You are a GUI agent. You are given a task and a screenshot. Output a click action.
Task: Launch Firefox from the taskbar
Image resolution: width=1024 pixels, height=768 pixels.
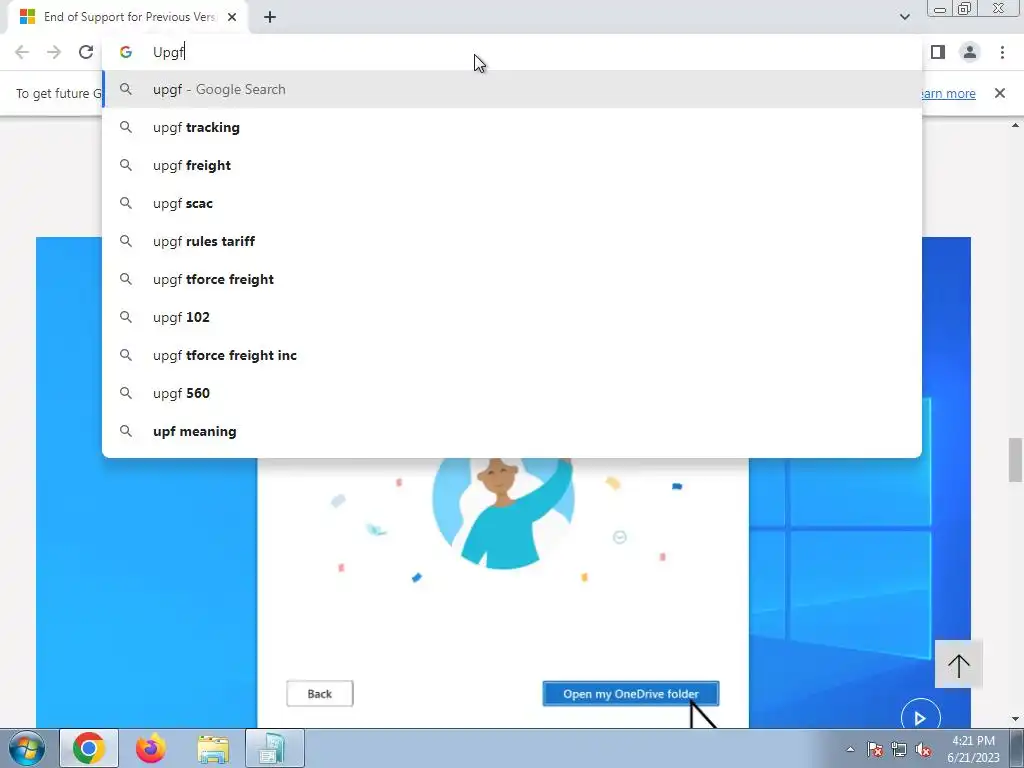(151, 748)
